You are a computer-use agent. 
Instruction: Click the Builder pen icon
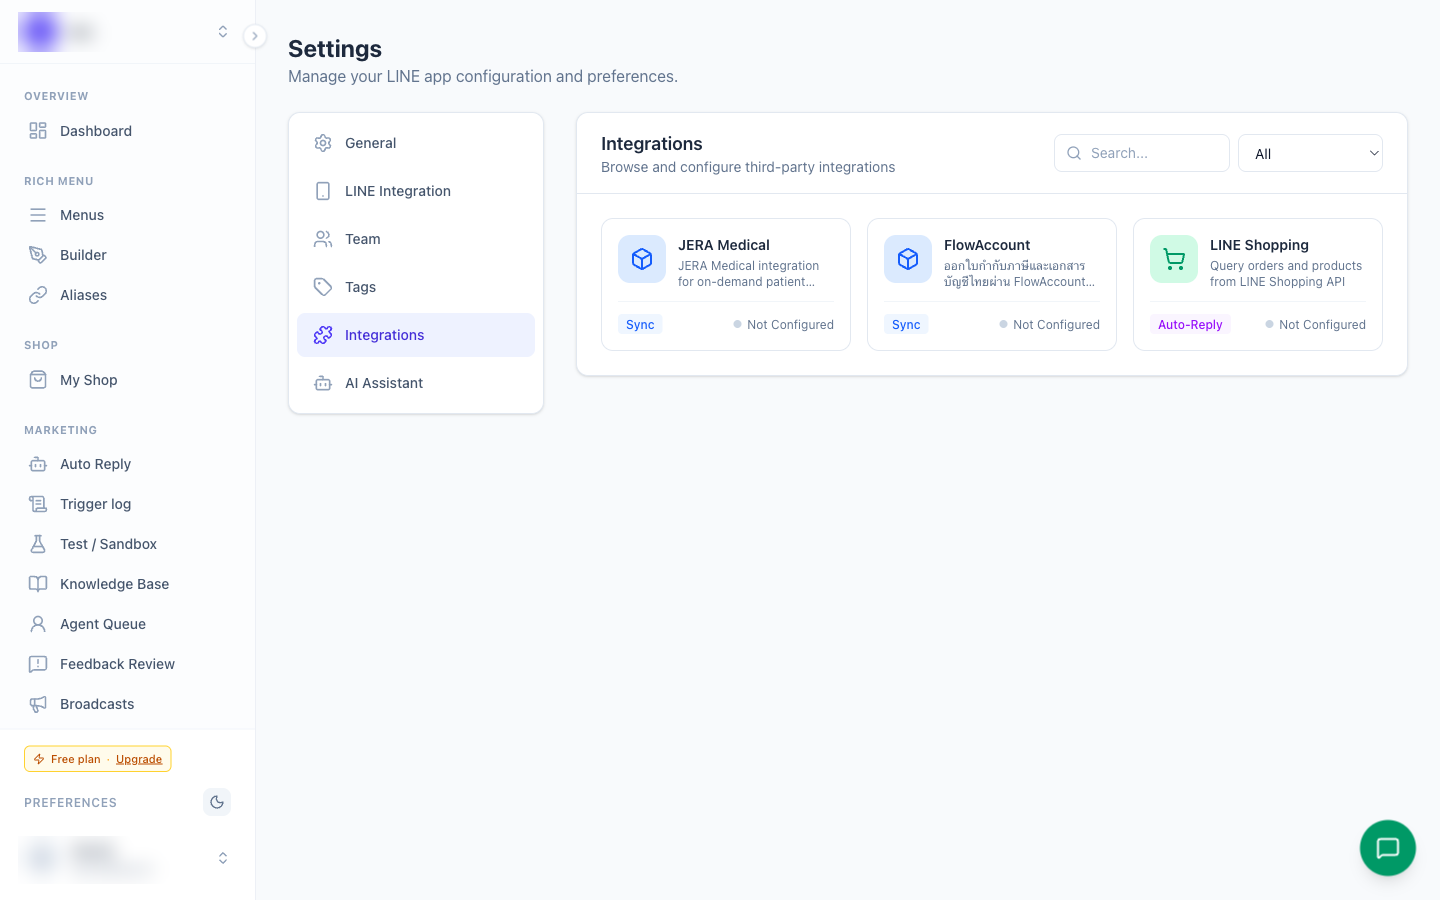(x=38, y=255)
